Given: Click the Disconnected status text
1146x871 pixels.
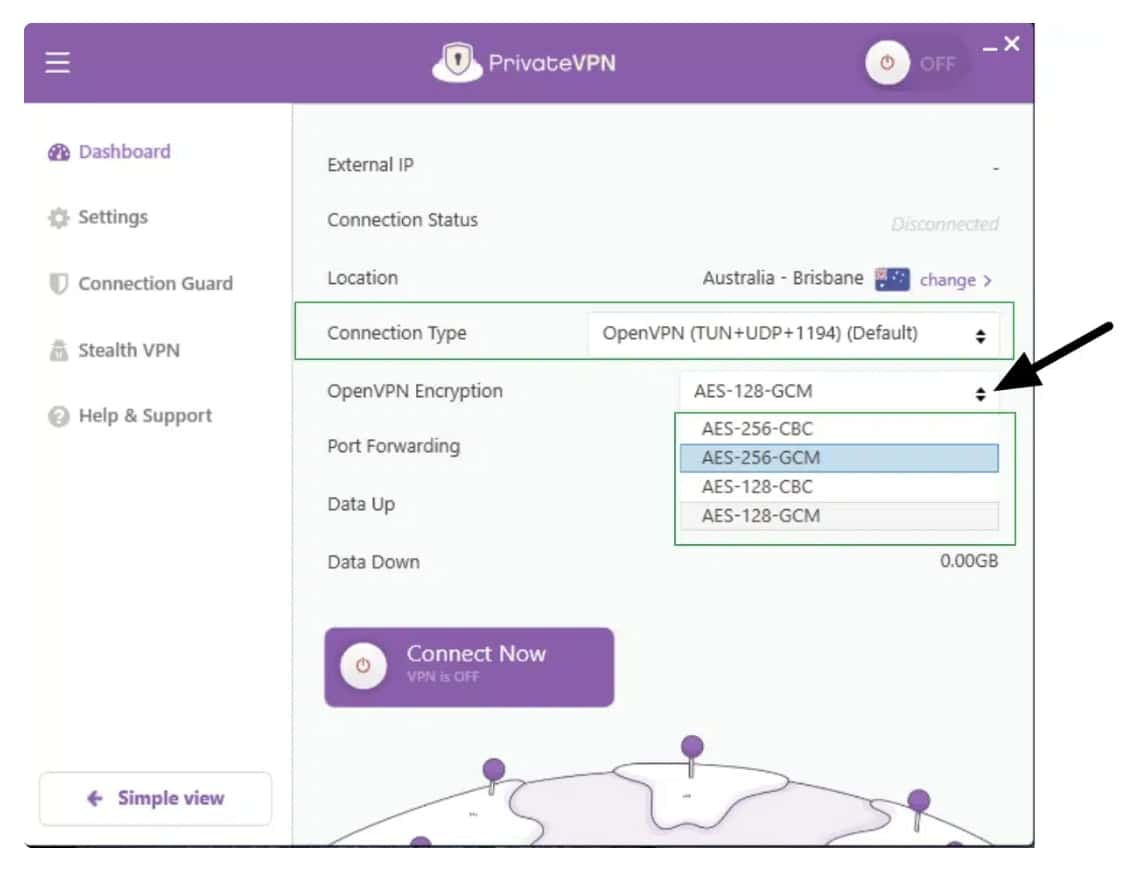Looking at the screenshot, I should [944, 224].
